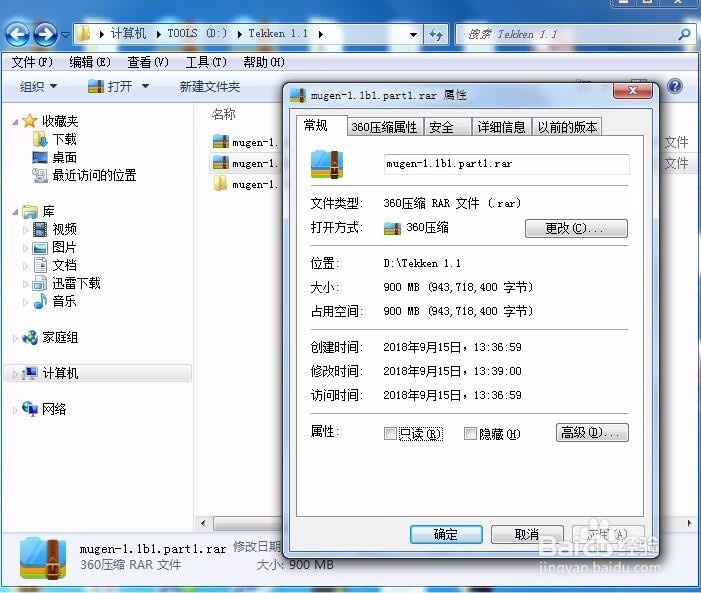Expand 音乐 library node
The width and height of the screenshot is (701, 593).
tap(25, 302)
